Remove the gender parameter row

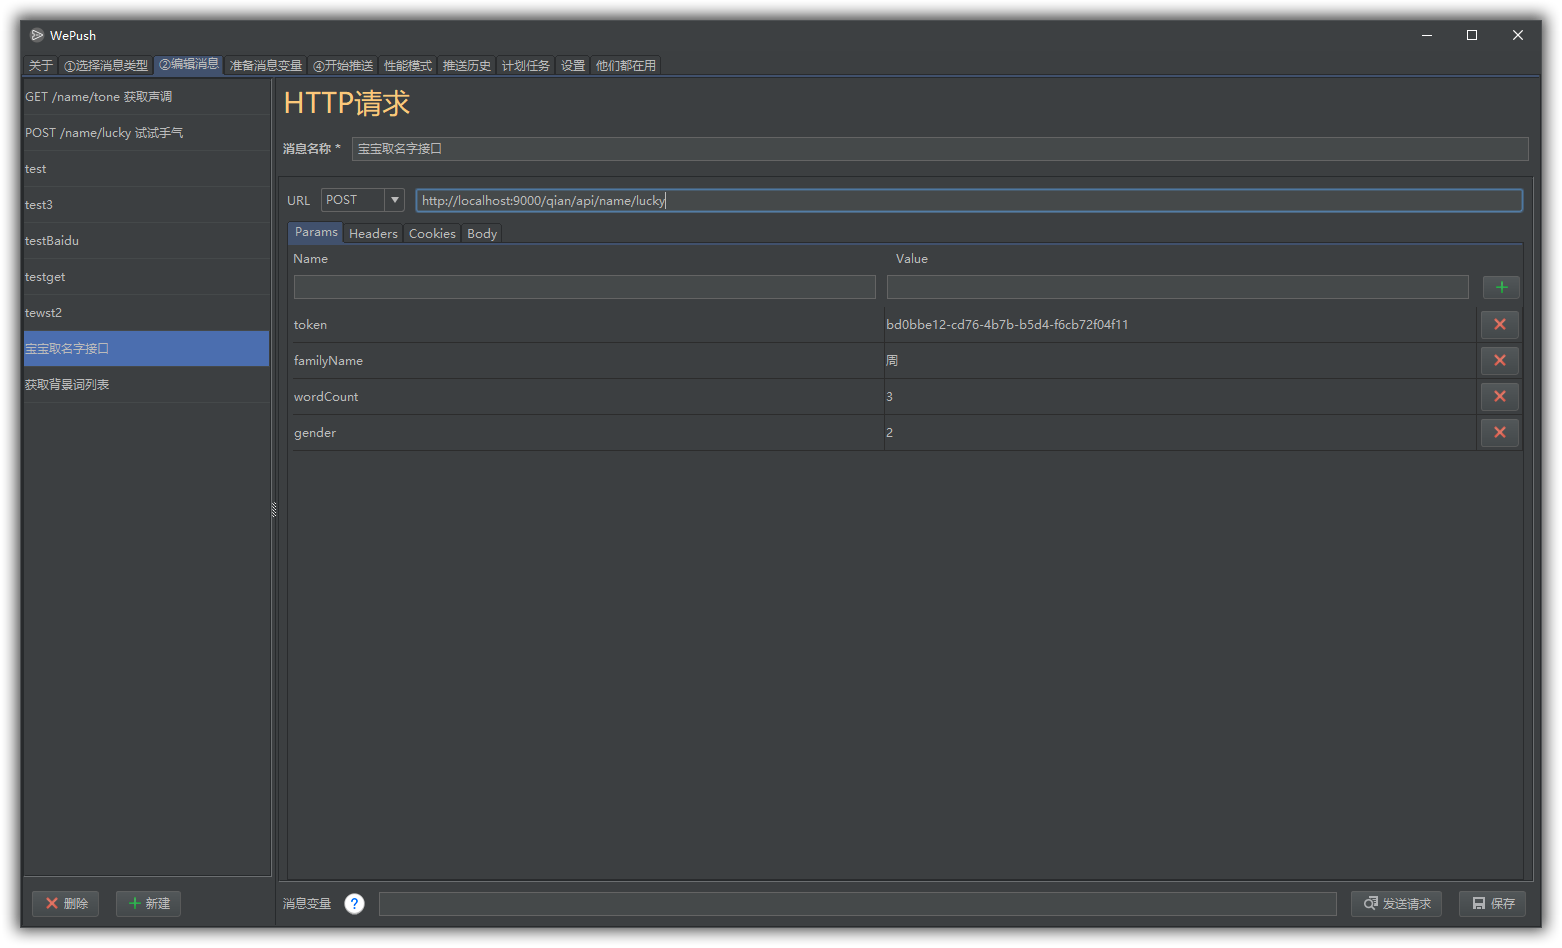pos(1499,432)
